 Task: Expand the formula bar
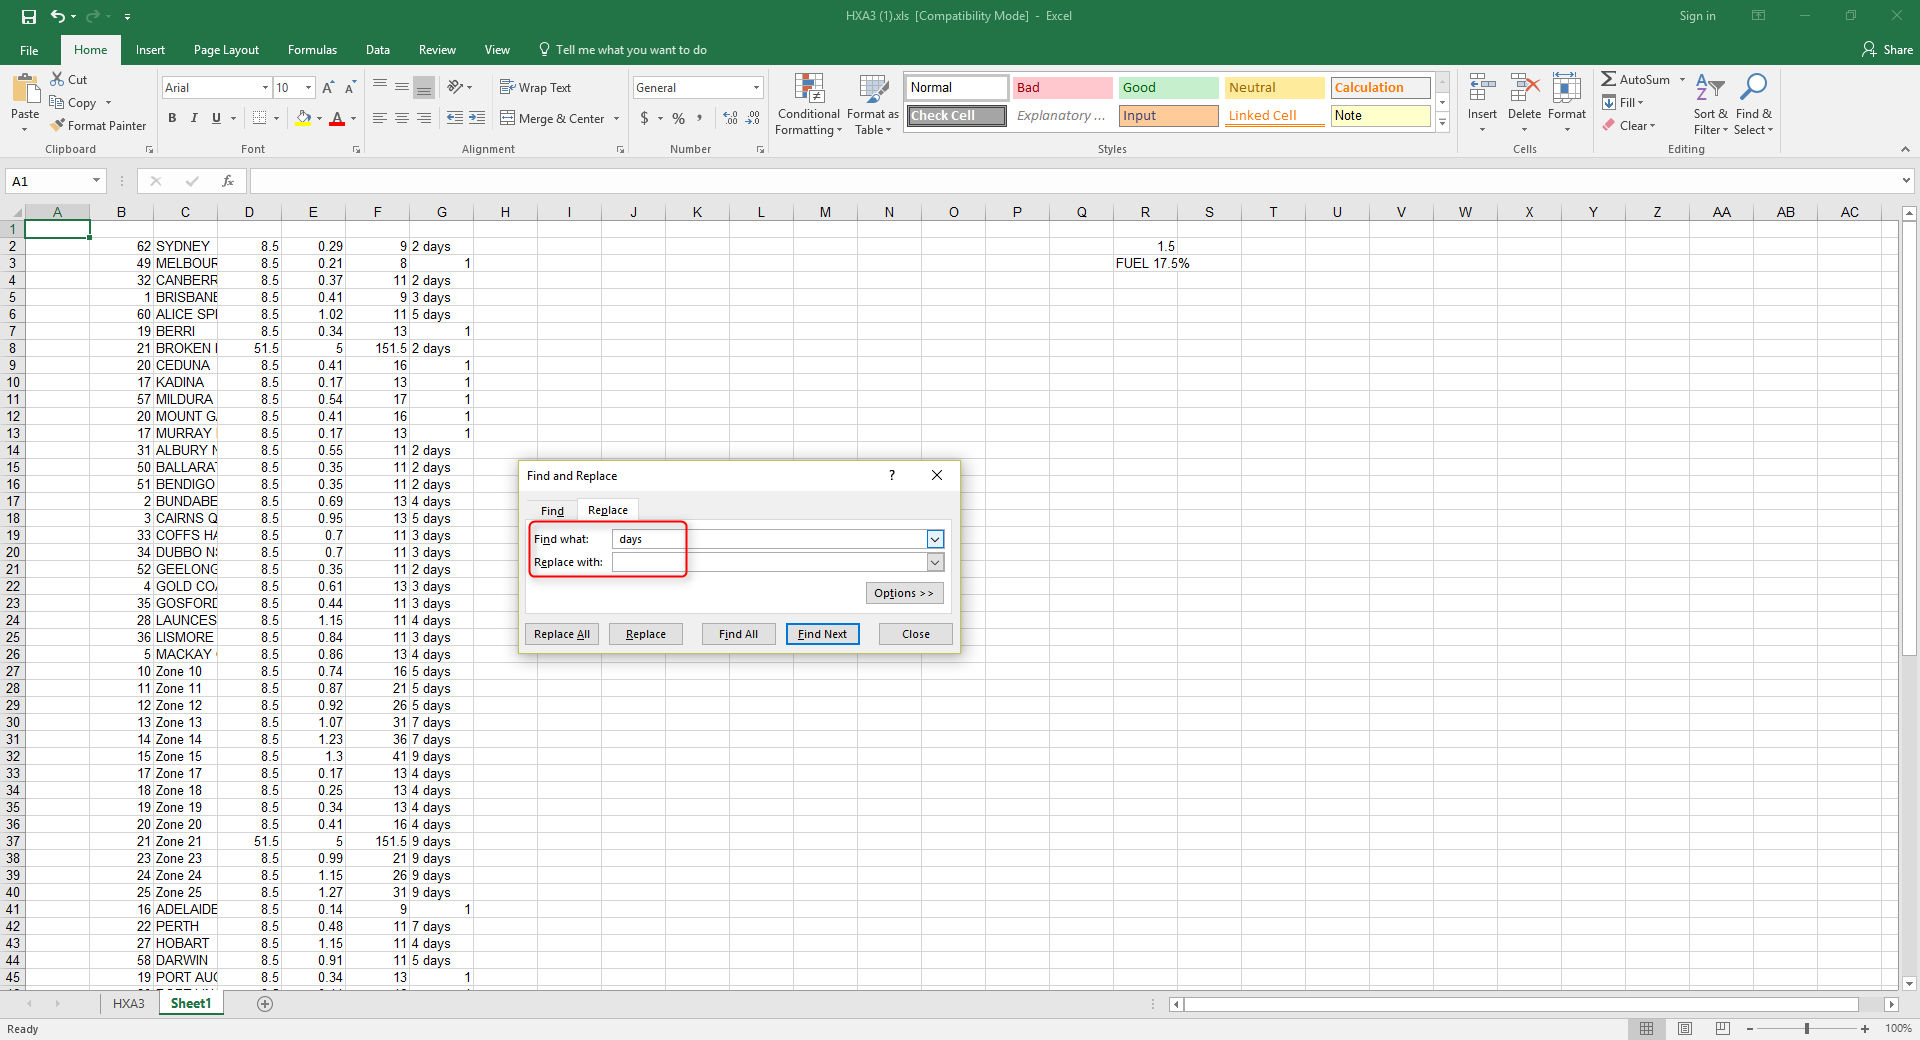tap(1906, 181)
